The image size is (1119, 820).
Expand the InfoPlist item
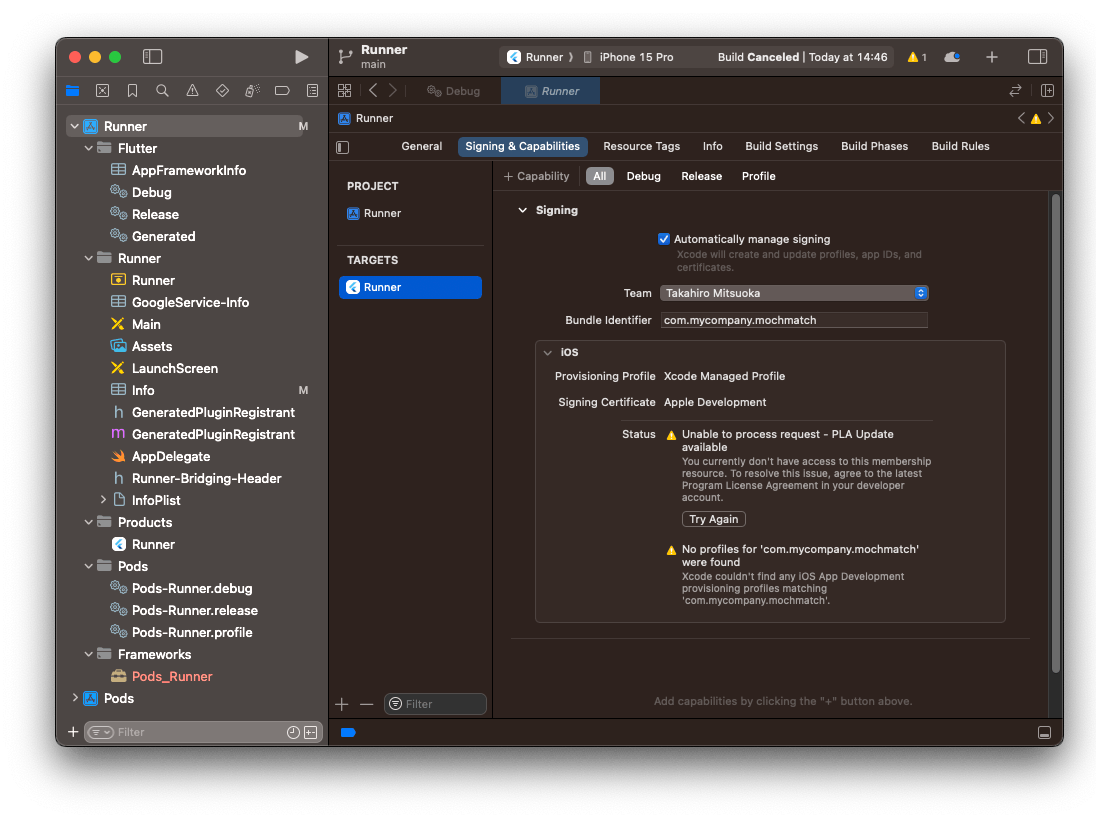coord(103,500)
